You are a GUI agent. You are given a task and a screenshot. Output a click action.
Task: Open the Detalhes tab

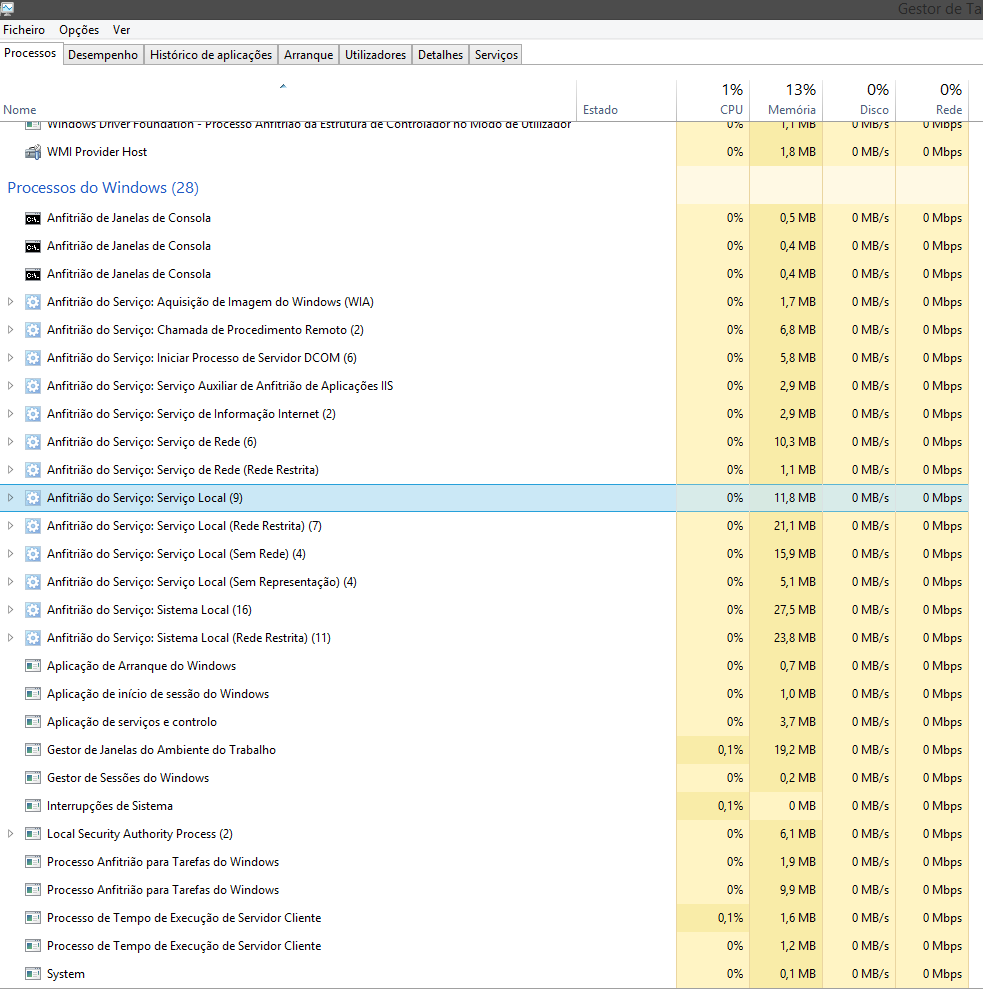point(440,55)
